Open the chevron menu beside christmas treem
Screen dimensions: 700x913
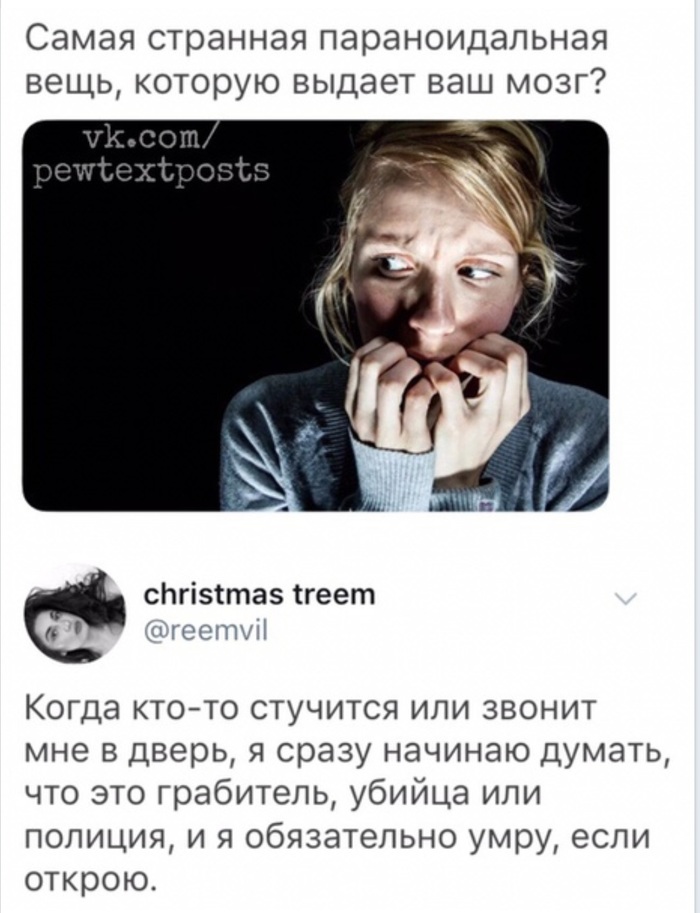pos(628,599)
